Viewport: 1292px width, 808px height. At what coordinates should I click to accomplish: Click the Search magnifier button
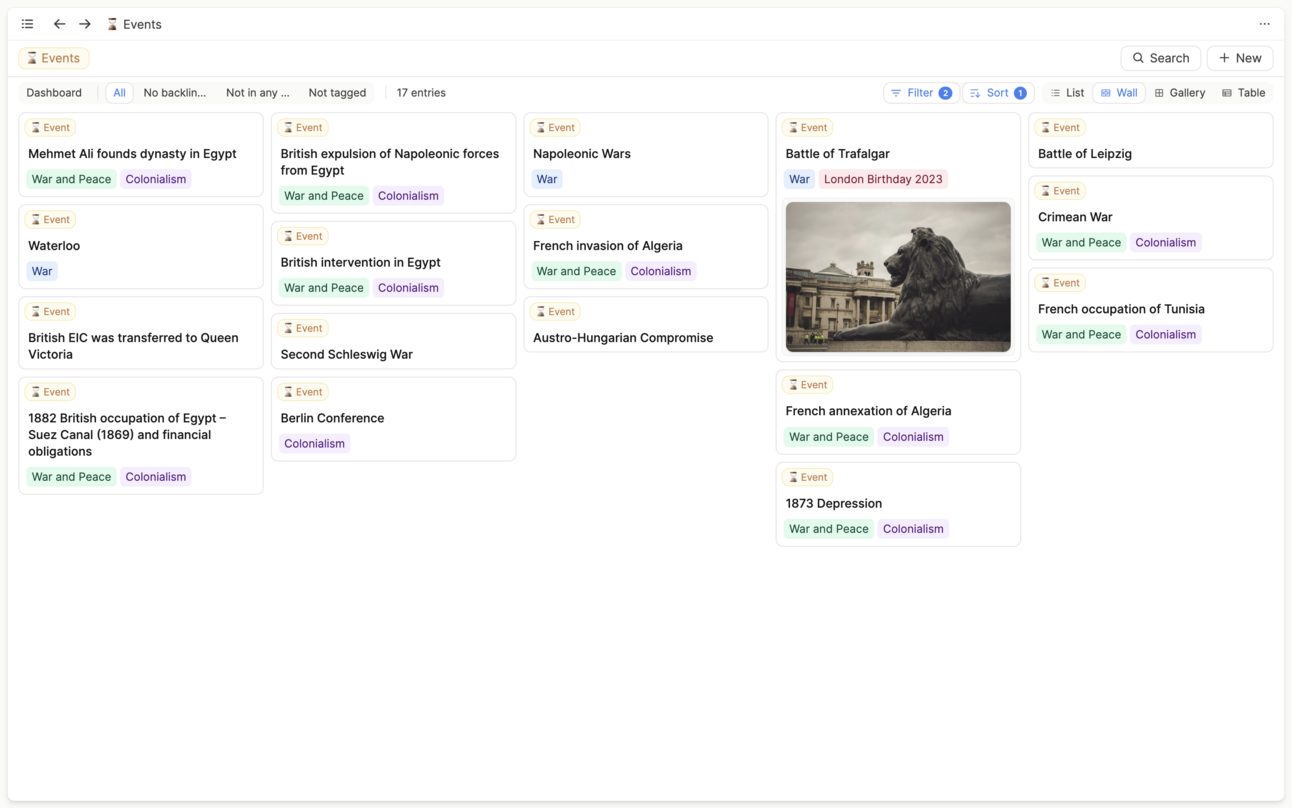1160,58
